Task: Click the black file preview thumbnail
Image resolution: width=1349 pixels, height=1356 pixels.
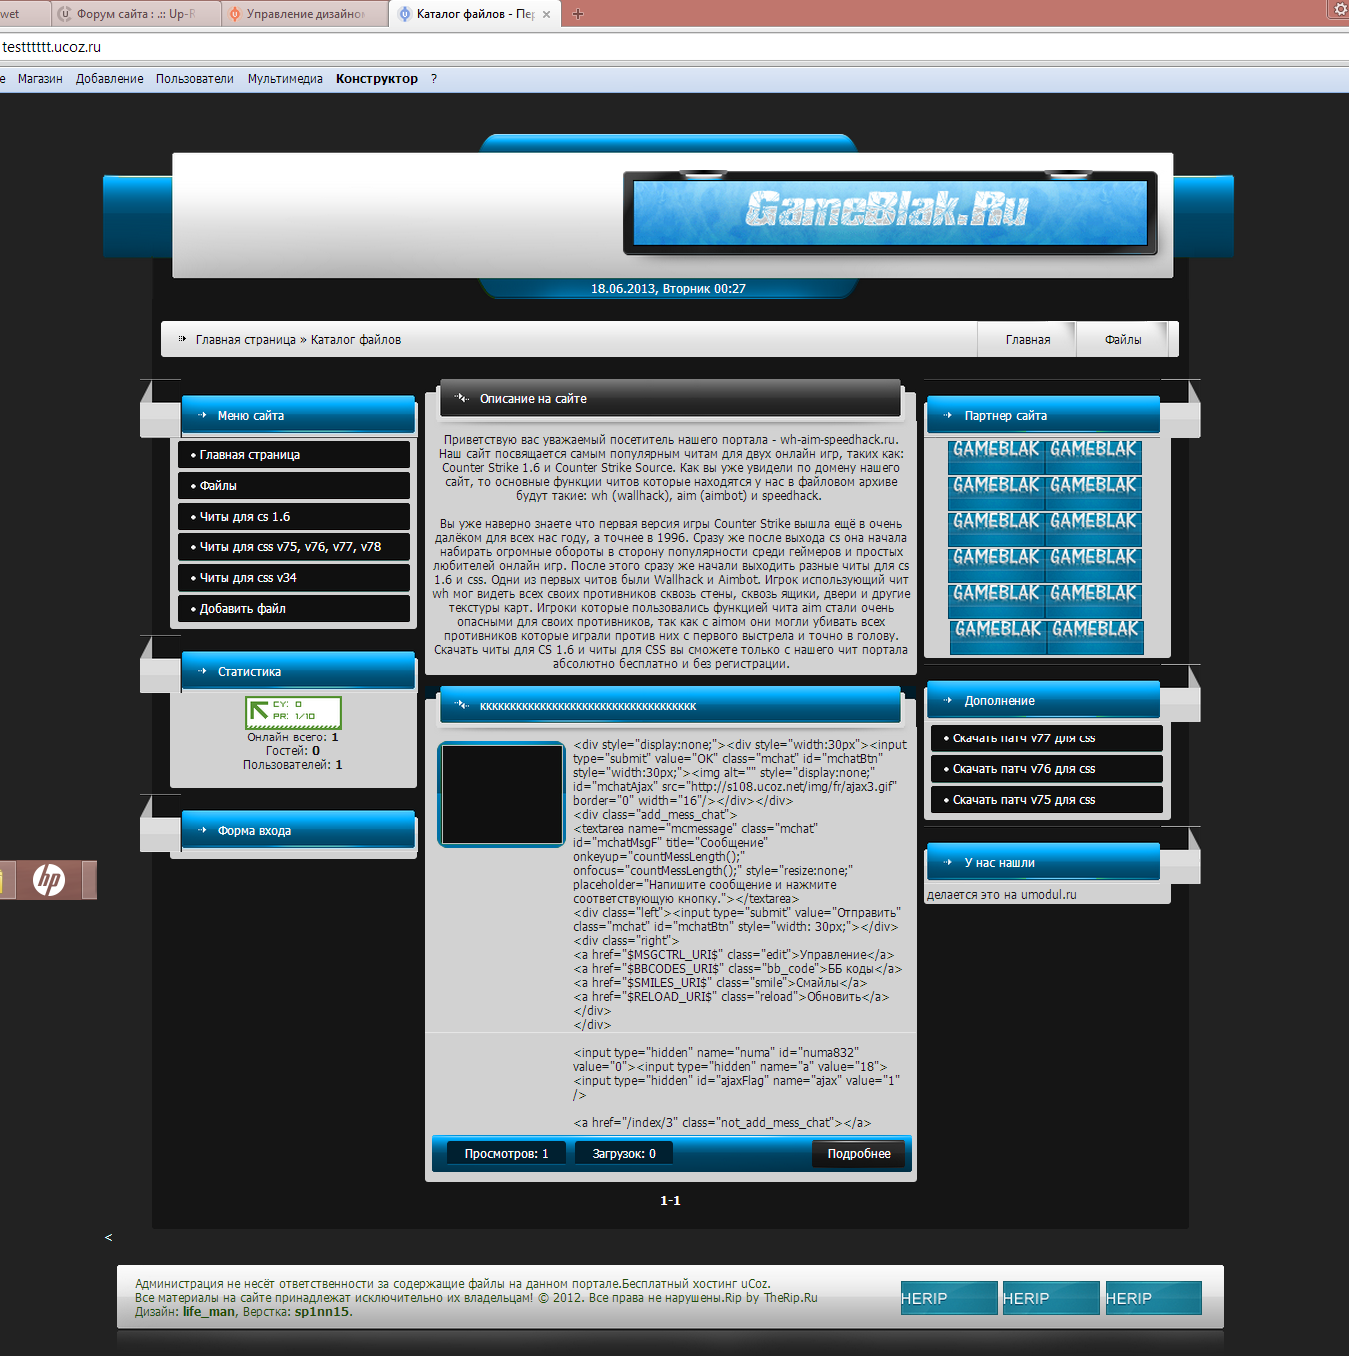Action: tap(502, 795)
